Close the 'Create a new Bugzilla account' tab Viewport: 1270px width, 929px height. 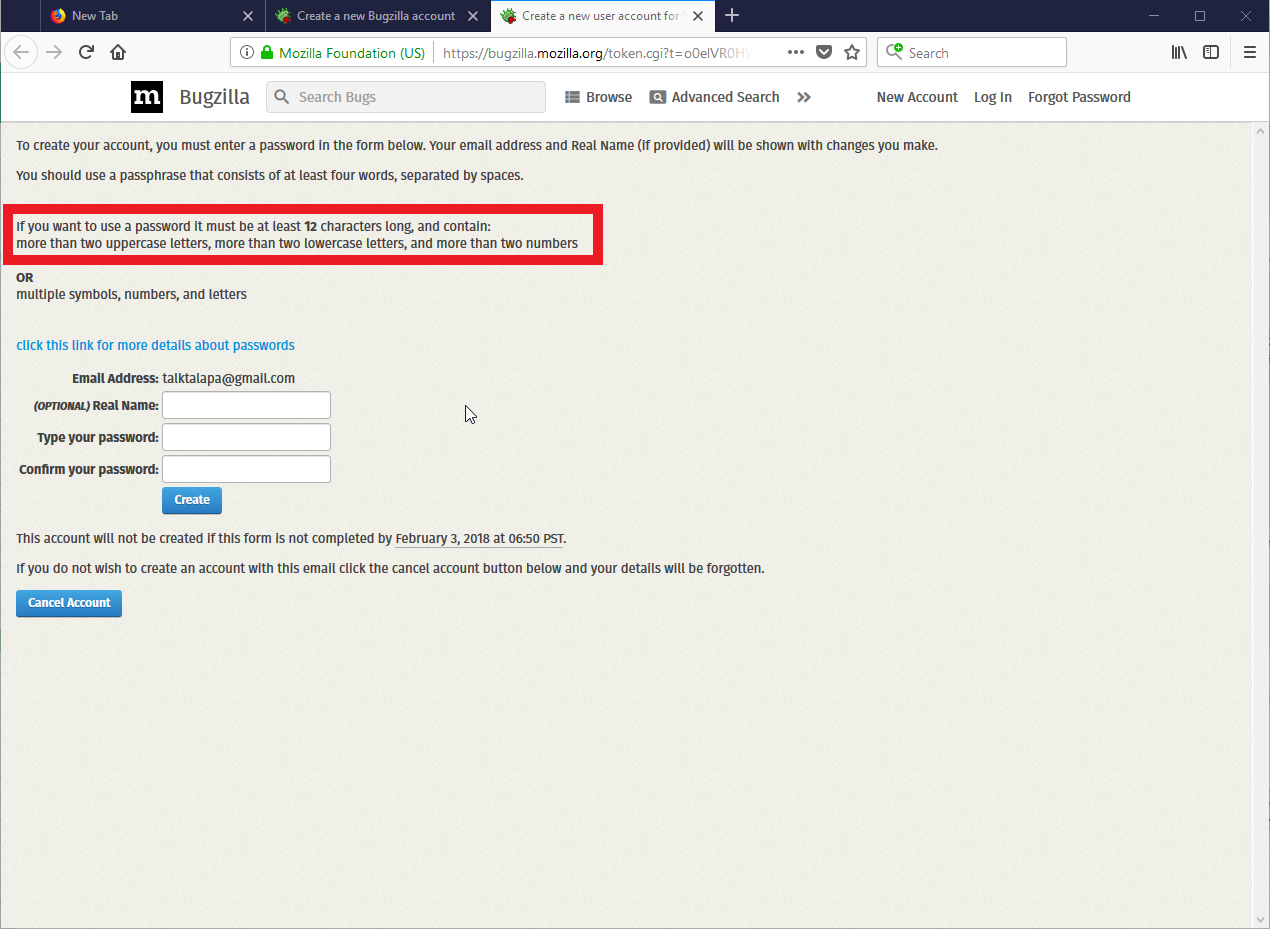tap(473, 16)
